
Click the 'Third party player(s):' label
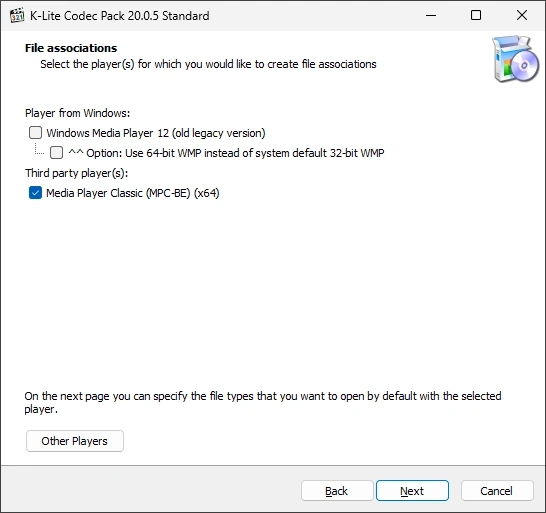pyautogui.click(x=77, y=173)
